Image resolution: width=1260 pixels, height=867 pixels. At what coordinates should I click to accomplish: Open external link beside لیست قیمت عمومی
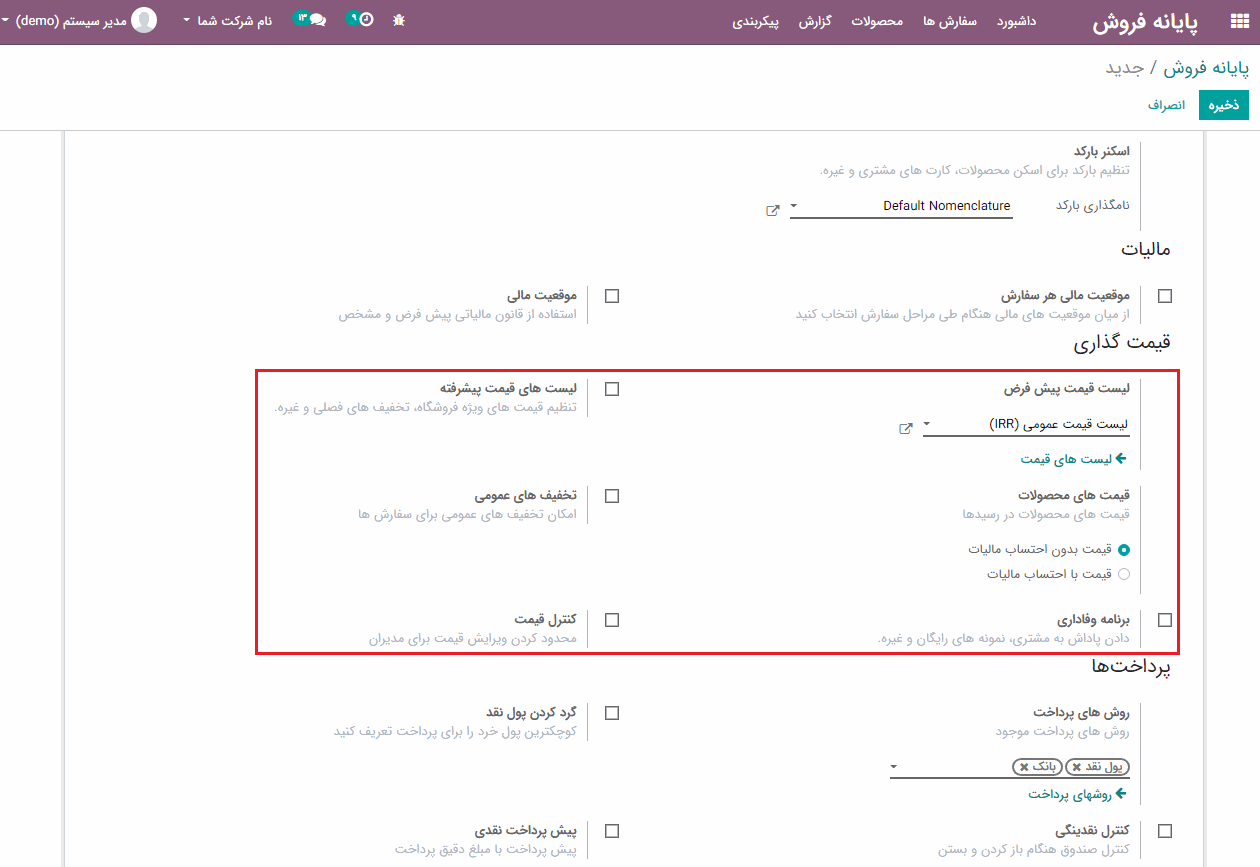(x=906, y=429)
